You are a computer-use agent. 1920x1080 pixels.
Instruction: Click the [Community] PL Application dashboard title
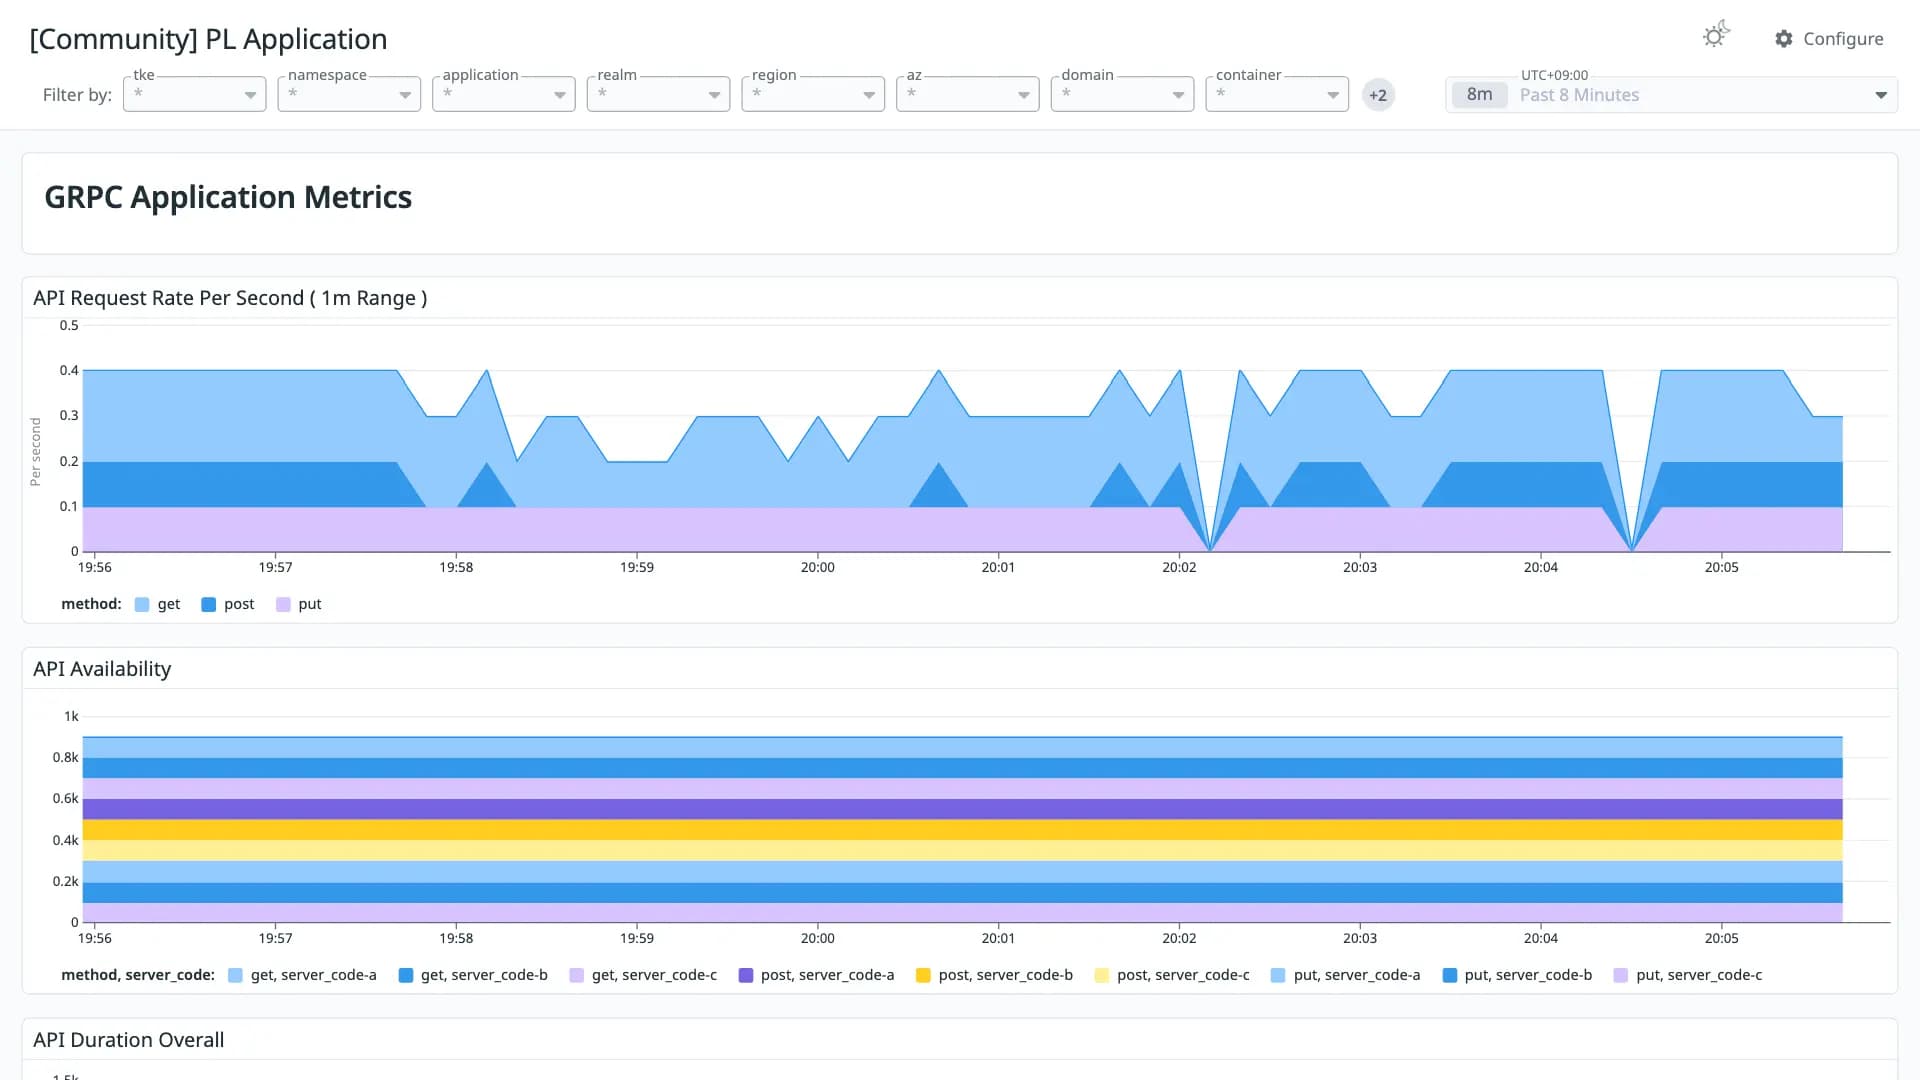tap(208, 39)
